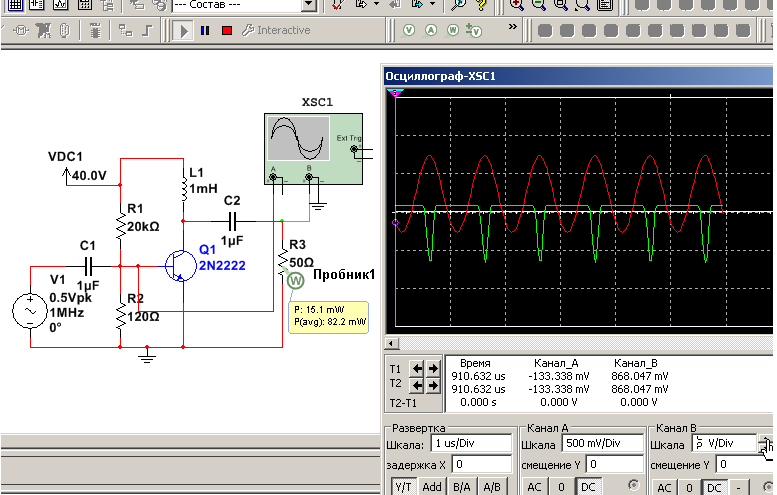
Task: Click the Run simulation play button
Action: coord(184,31)
